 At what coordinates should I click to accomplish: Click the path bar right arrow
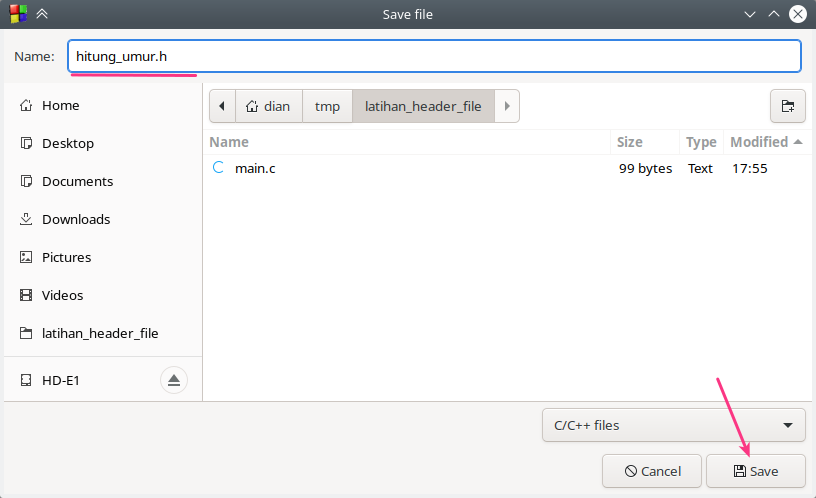[507, 106]
